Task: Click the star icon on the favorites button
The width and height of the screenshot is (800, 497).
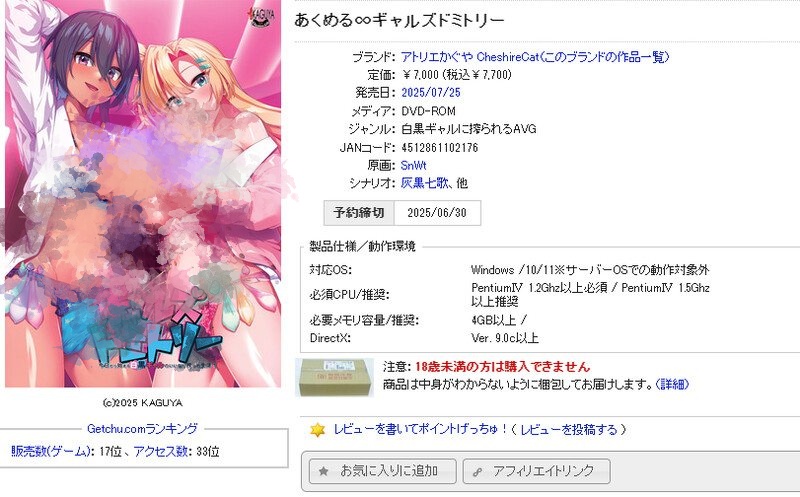Action: tap(323, 471)
